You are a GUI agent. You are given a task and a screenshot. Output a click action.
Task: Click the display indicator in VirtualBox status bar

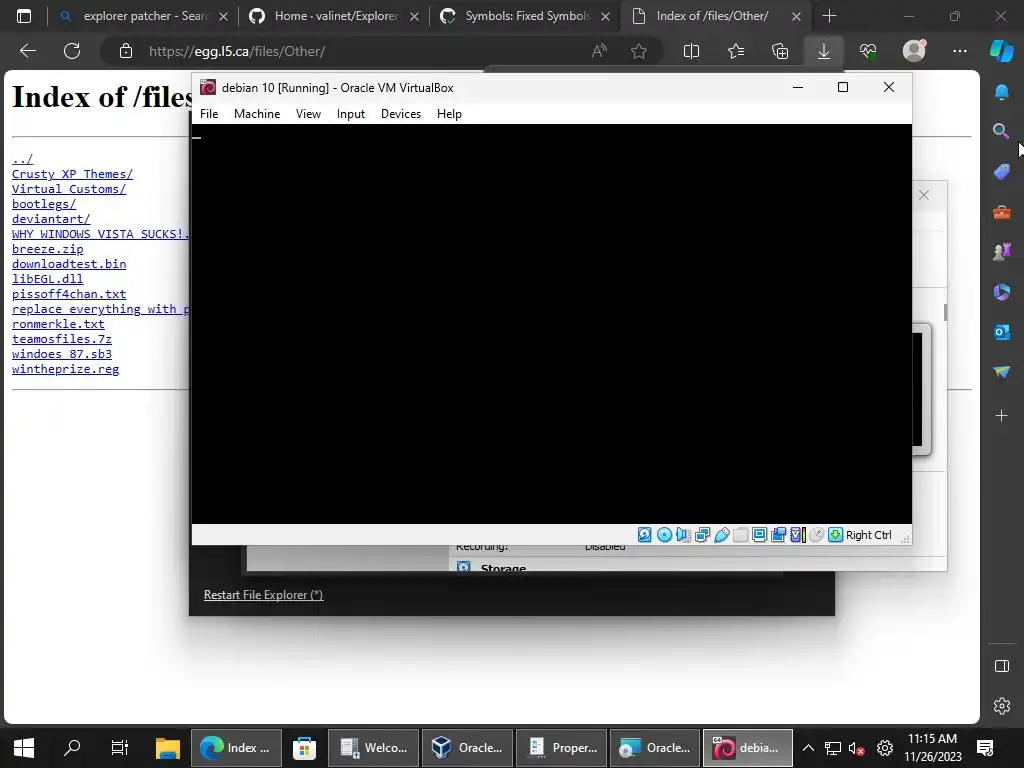click(760, 535)
